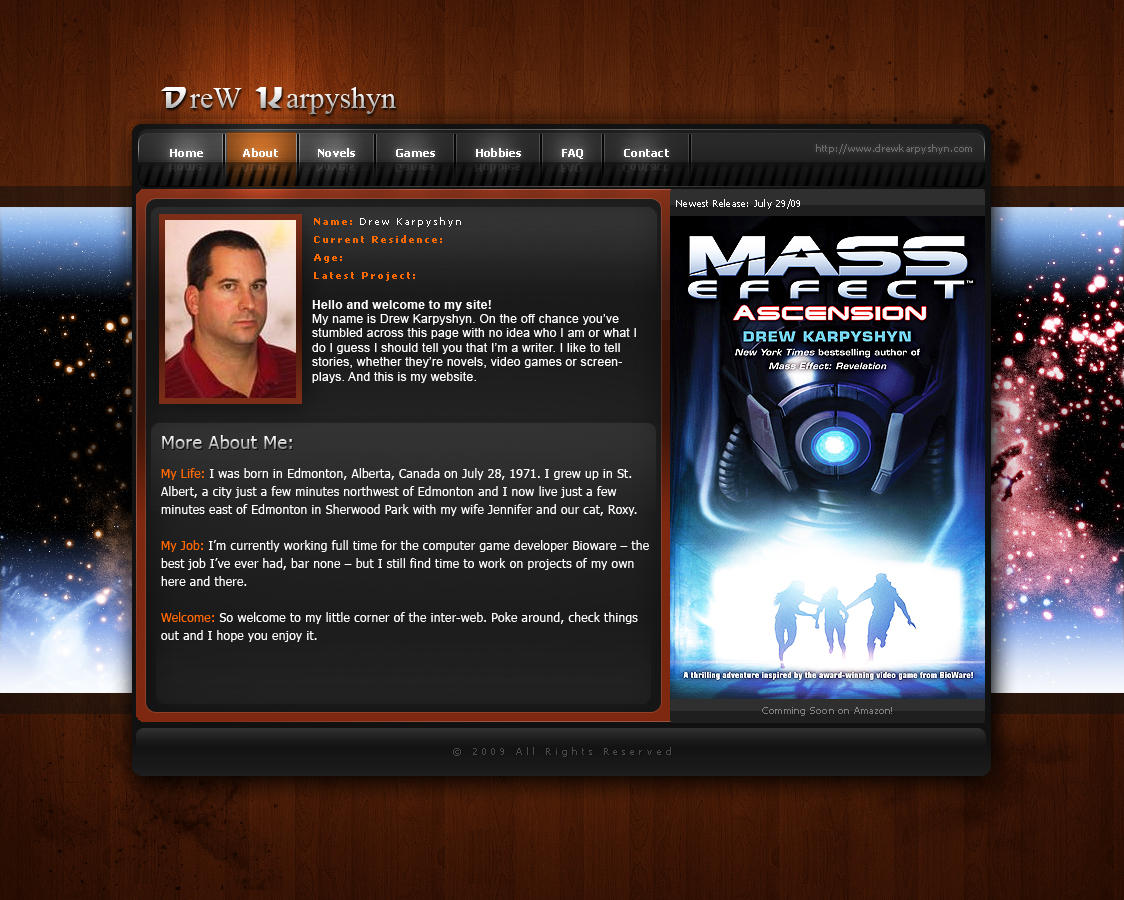
Task: Click the My Job paragraph label
Action: click(182, 545)
